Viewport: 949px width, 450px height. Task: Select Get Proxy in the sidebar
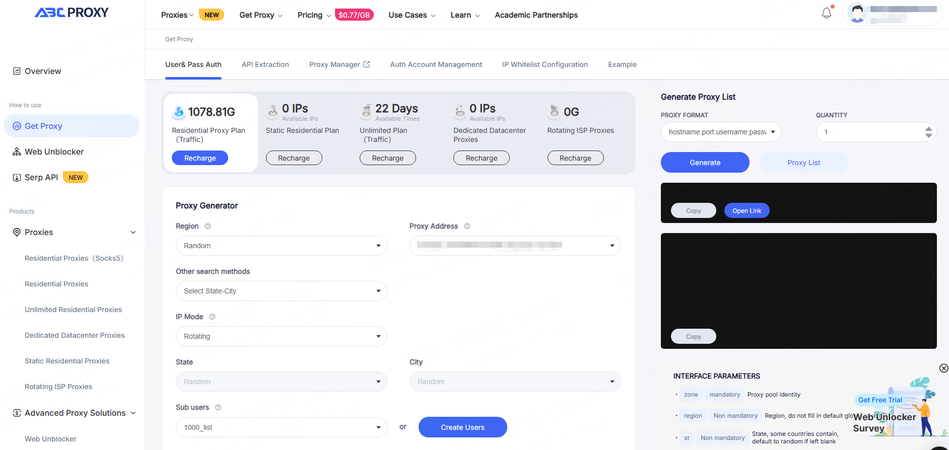point(71,126)
